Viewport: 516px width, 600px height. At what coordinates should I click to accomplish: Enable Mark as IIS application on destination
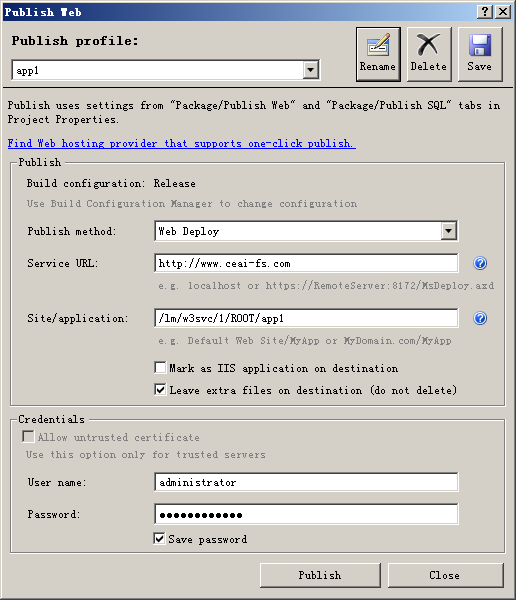pos(160,368)
